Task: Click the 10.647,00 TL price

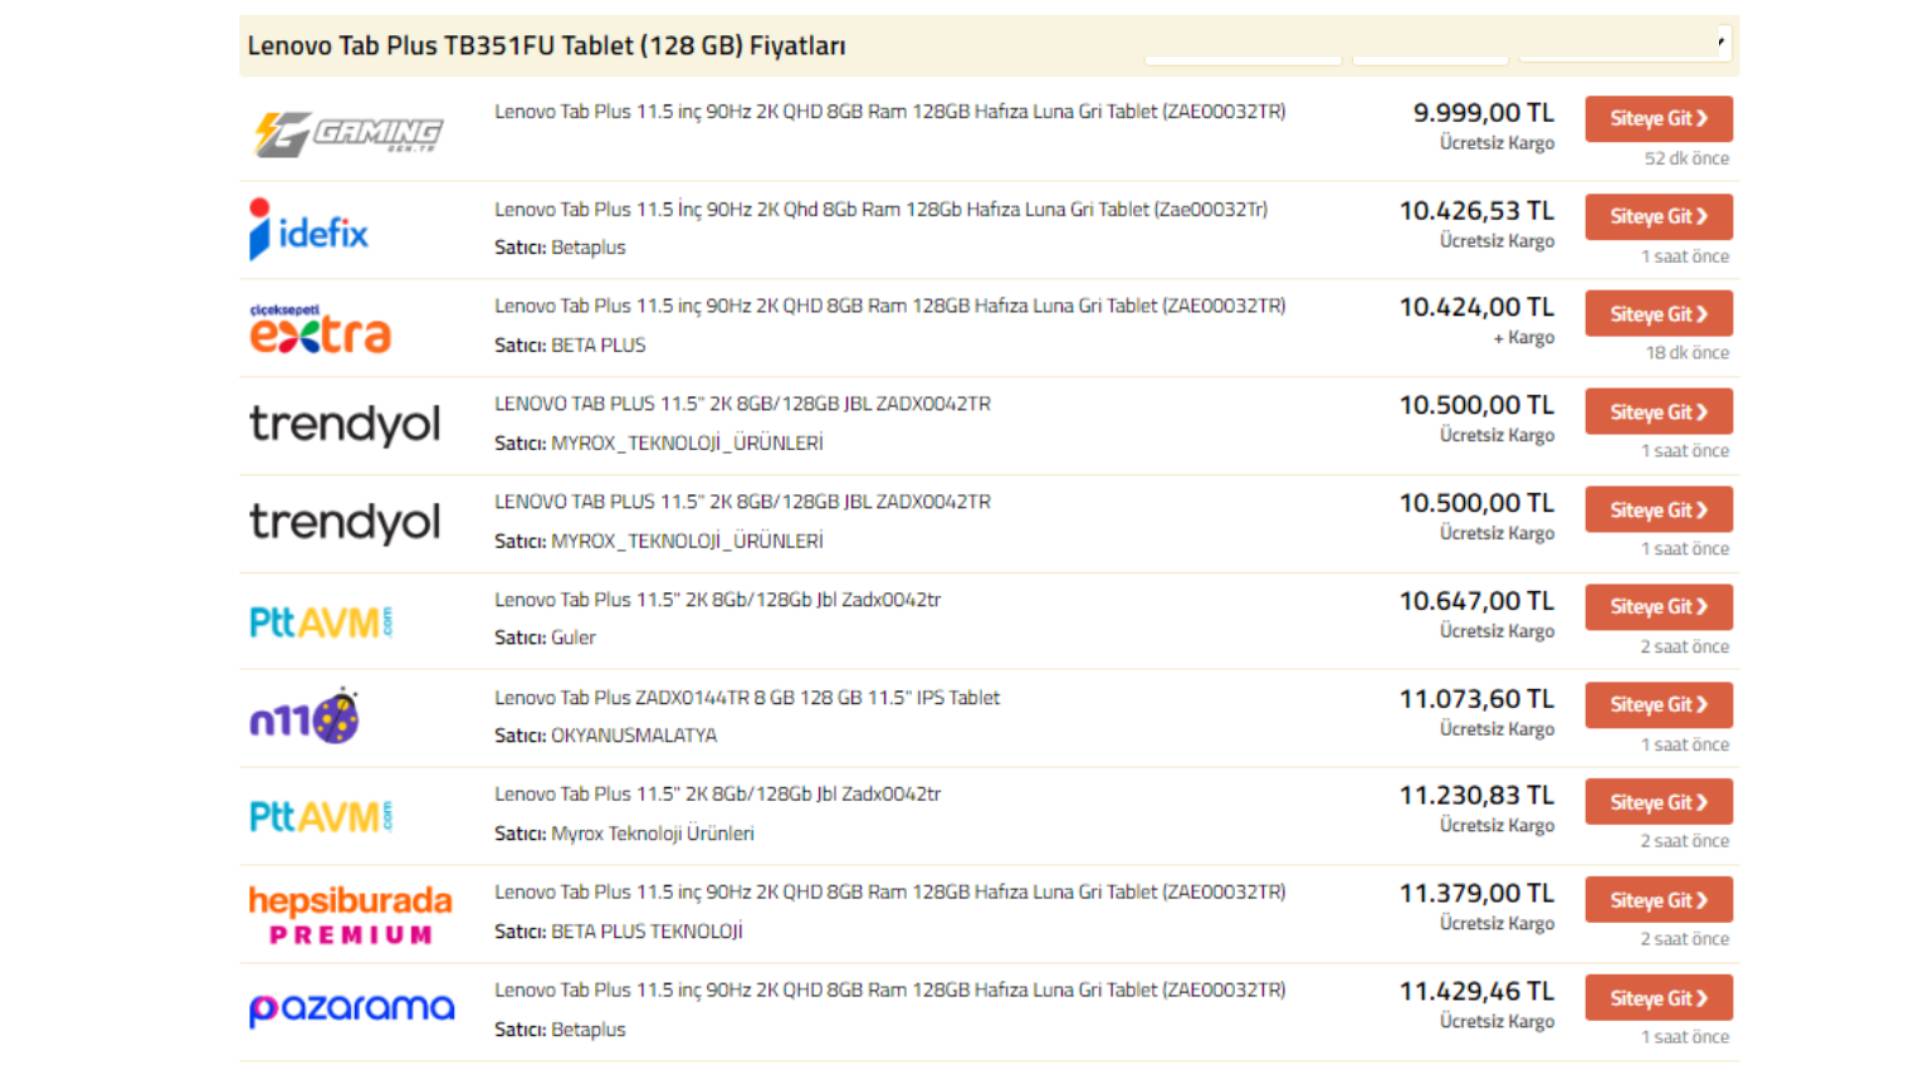Action: pos(1477,601)
